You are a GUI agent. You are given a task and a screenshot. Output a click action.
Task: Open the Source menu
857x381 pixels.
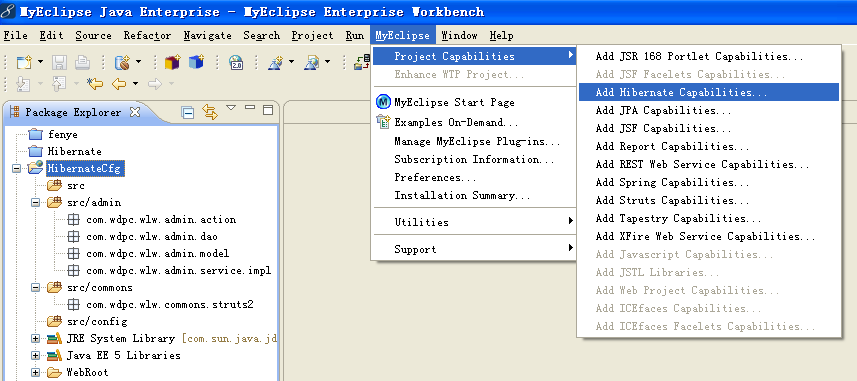(x=93, y=36)
